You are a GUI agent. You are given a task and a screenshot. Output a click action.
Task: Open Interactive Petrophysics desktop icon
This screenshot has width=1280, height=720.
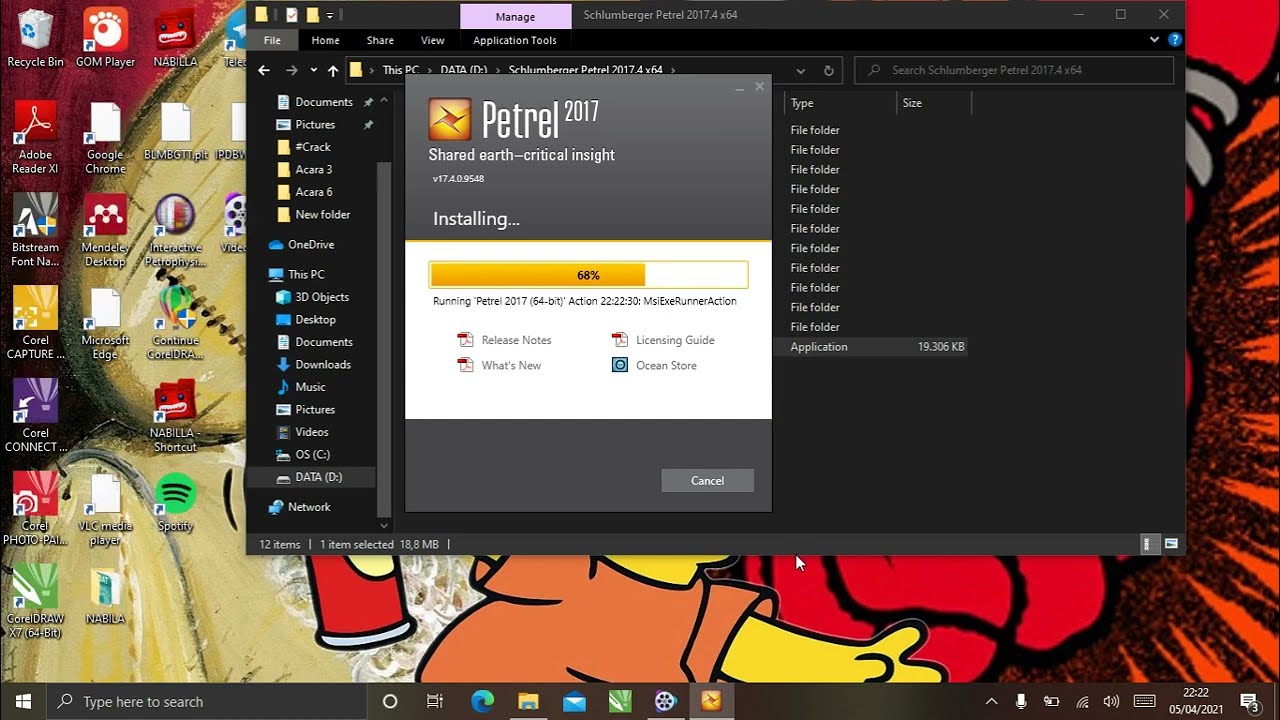point(175,231)
